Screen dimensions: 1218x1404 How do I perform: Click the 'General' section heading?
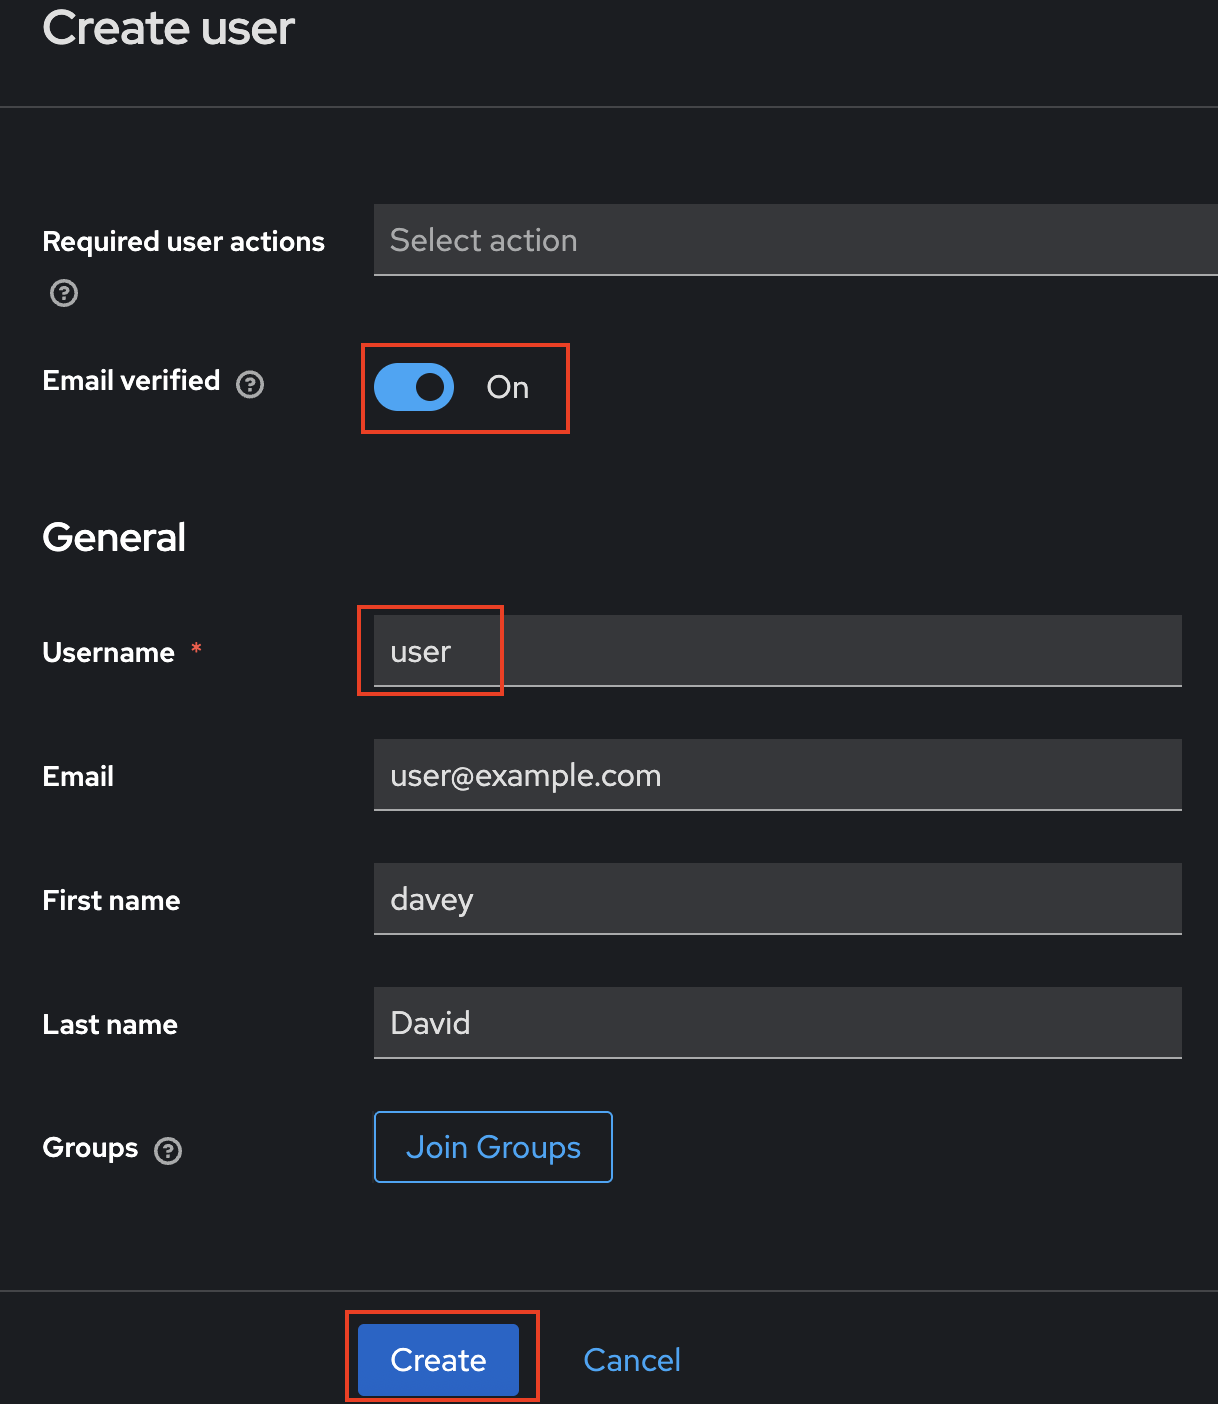click(x=114, y=538)
